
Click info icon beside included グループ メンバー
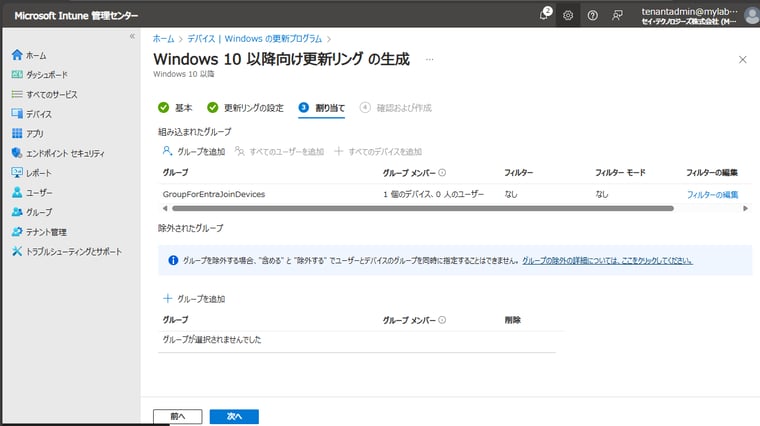point(442,173)
